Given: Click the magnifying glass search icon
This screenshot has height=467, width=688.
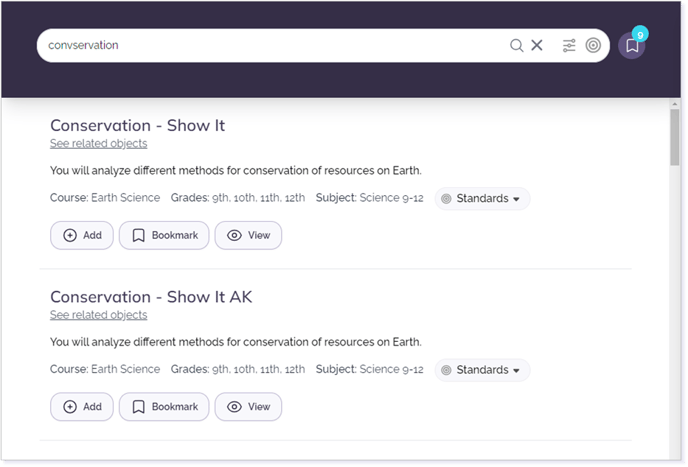Looking at the screenshot, I should point(516,45).
